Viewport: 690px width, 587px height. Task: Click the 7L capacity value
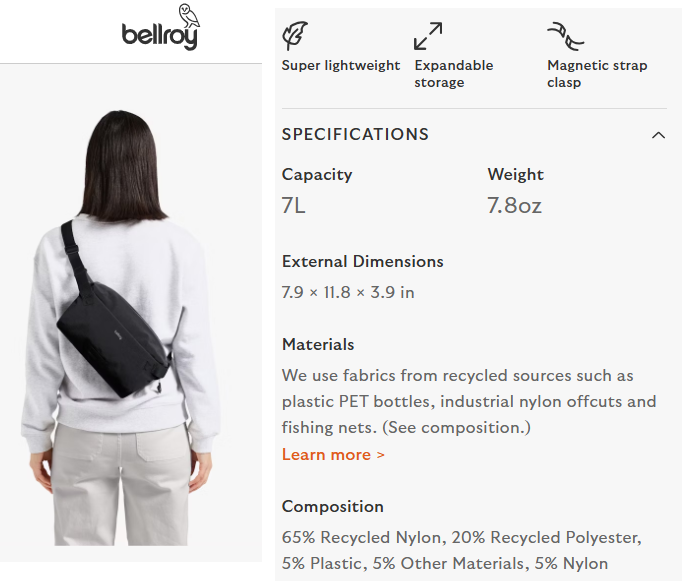[294, 205]
